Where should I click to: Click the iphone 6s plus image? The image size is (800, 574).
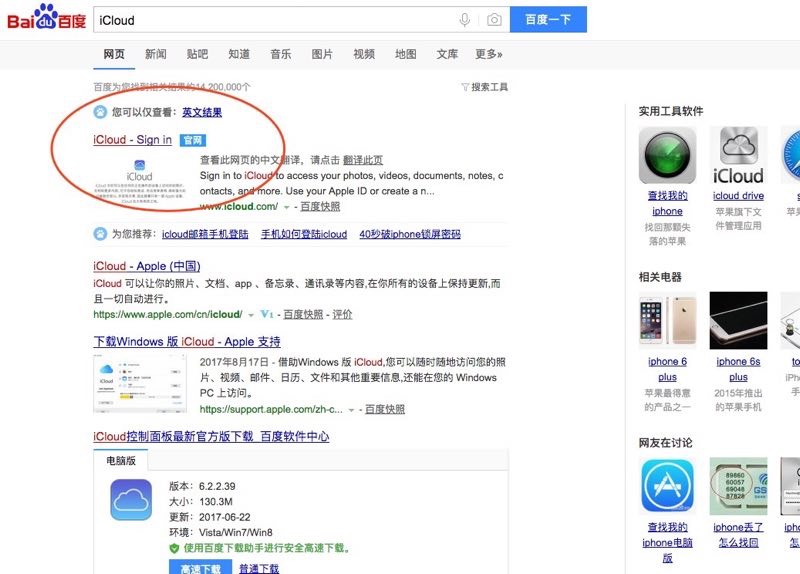(738, 320)
